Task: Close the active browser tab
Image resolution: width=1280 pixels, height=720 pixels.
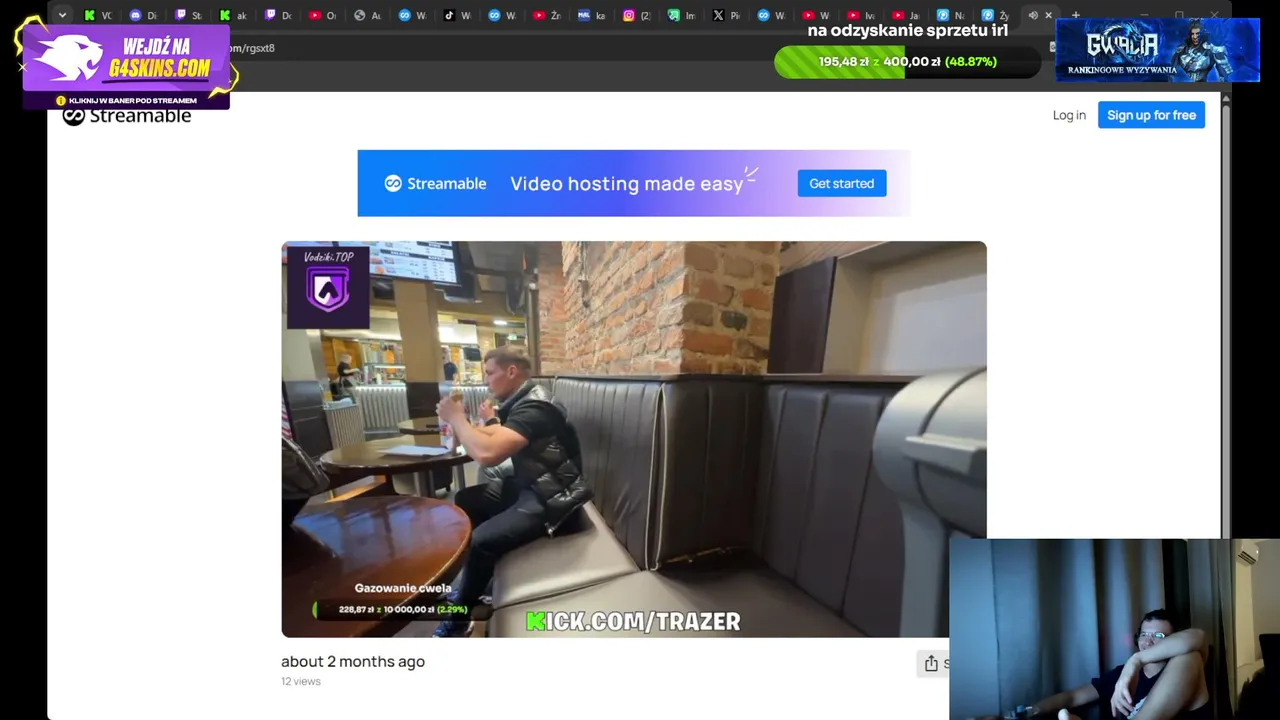Action: coord(1048,15)
